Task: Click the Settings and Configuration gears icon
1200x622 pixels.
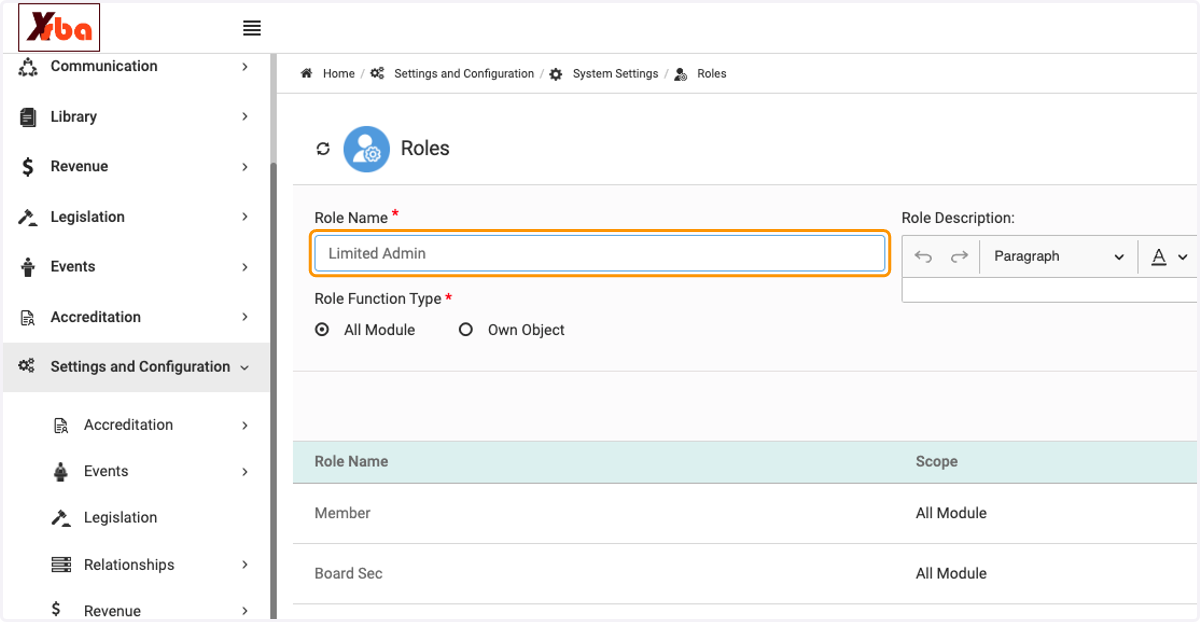Action: [x=27, y=367]
